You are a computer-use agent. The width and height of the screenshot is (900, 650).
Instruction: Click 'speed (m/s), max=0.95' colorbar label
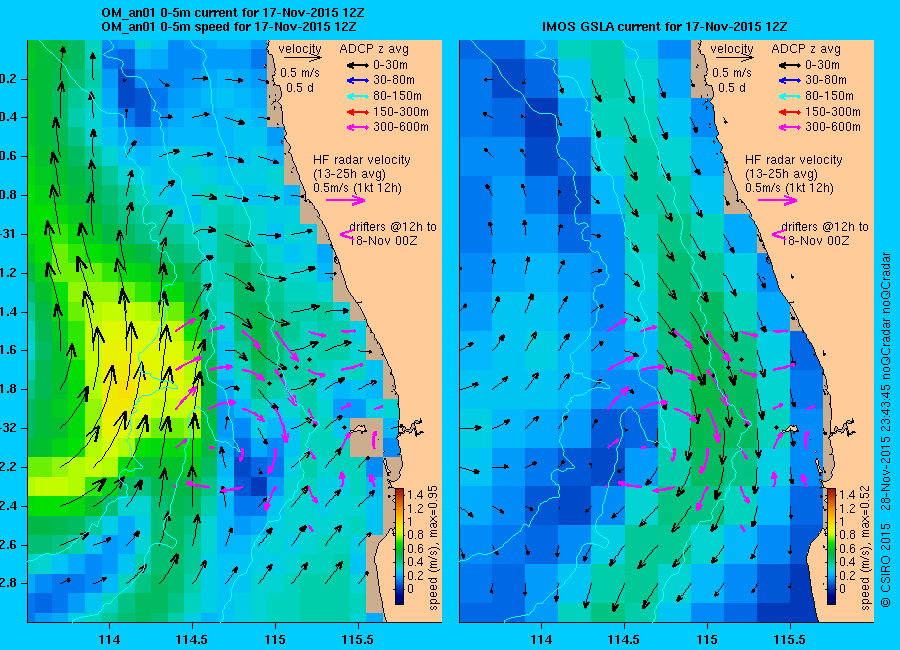tap(433, 548)
